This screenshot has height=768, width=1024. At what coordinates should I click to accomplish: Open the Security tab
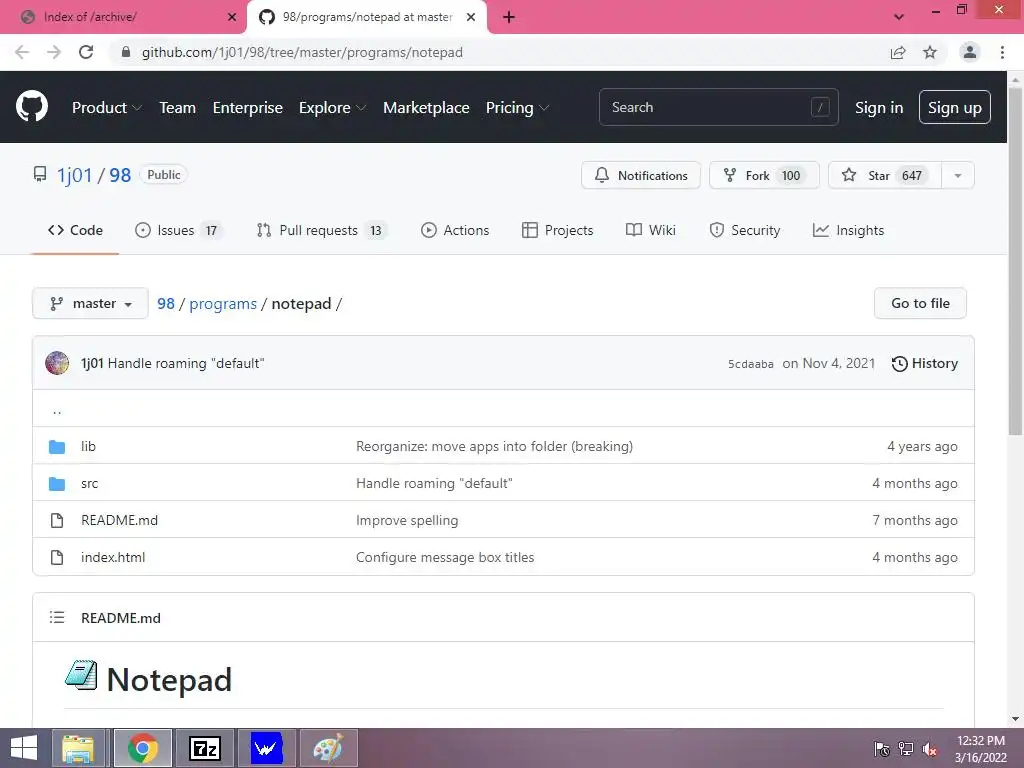click(x=745, y=231)
